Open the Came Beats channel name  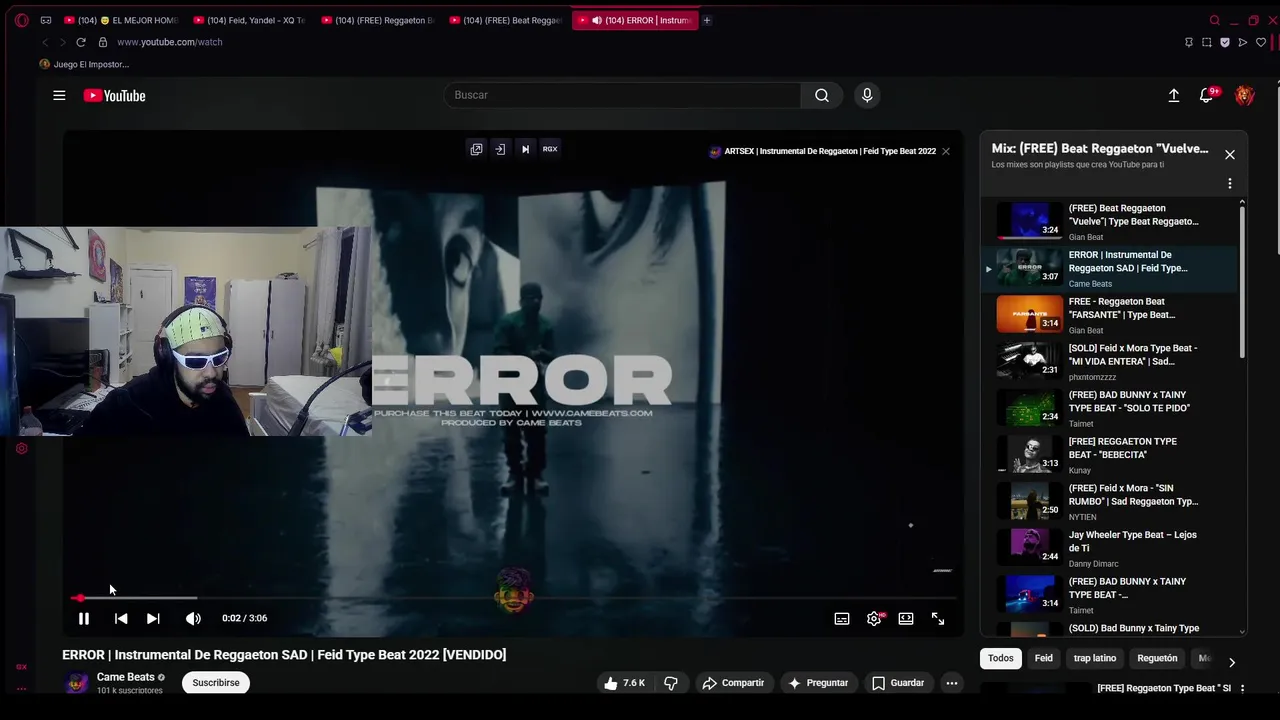coord(125,677)
